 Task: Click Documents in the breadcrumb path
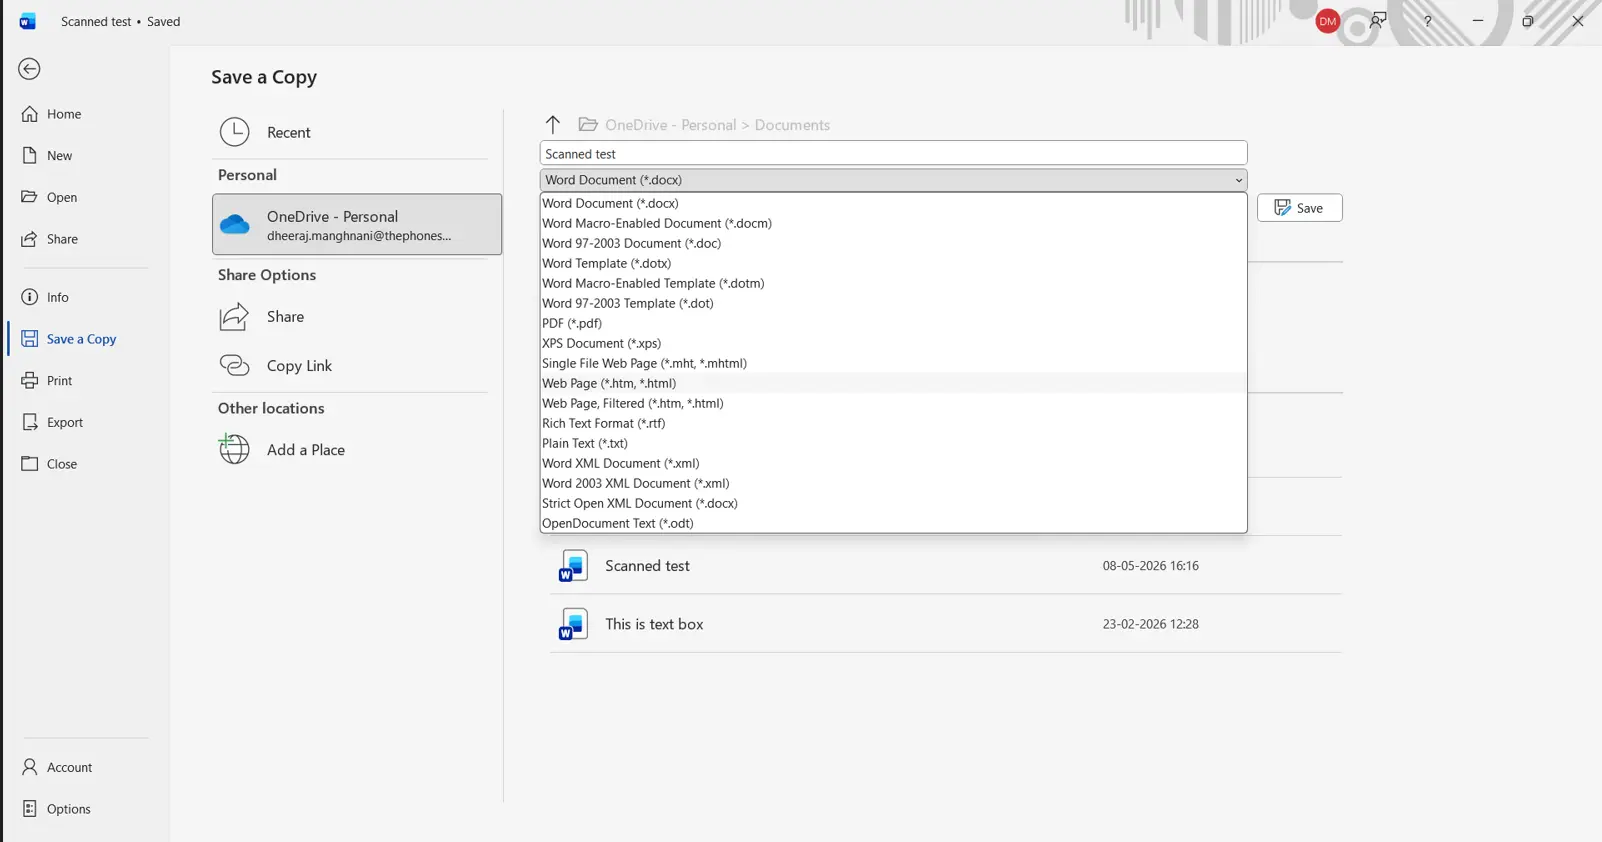point(792,125)
